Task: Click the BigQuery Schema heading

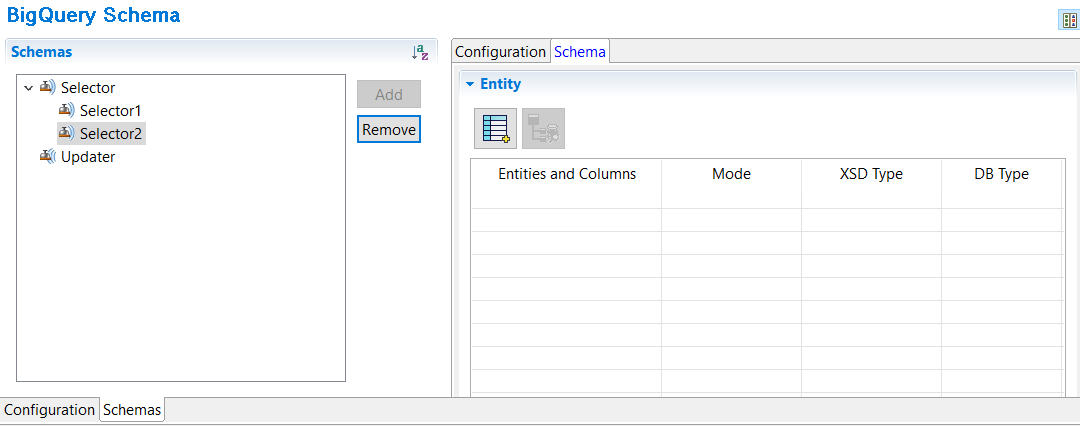Action: [x=94, y=15]
